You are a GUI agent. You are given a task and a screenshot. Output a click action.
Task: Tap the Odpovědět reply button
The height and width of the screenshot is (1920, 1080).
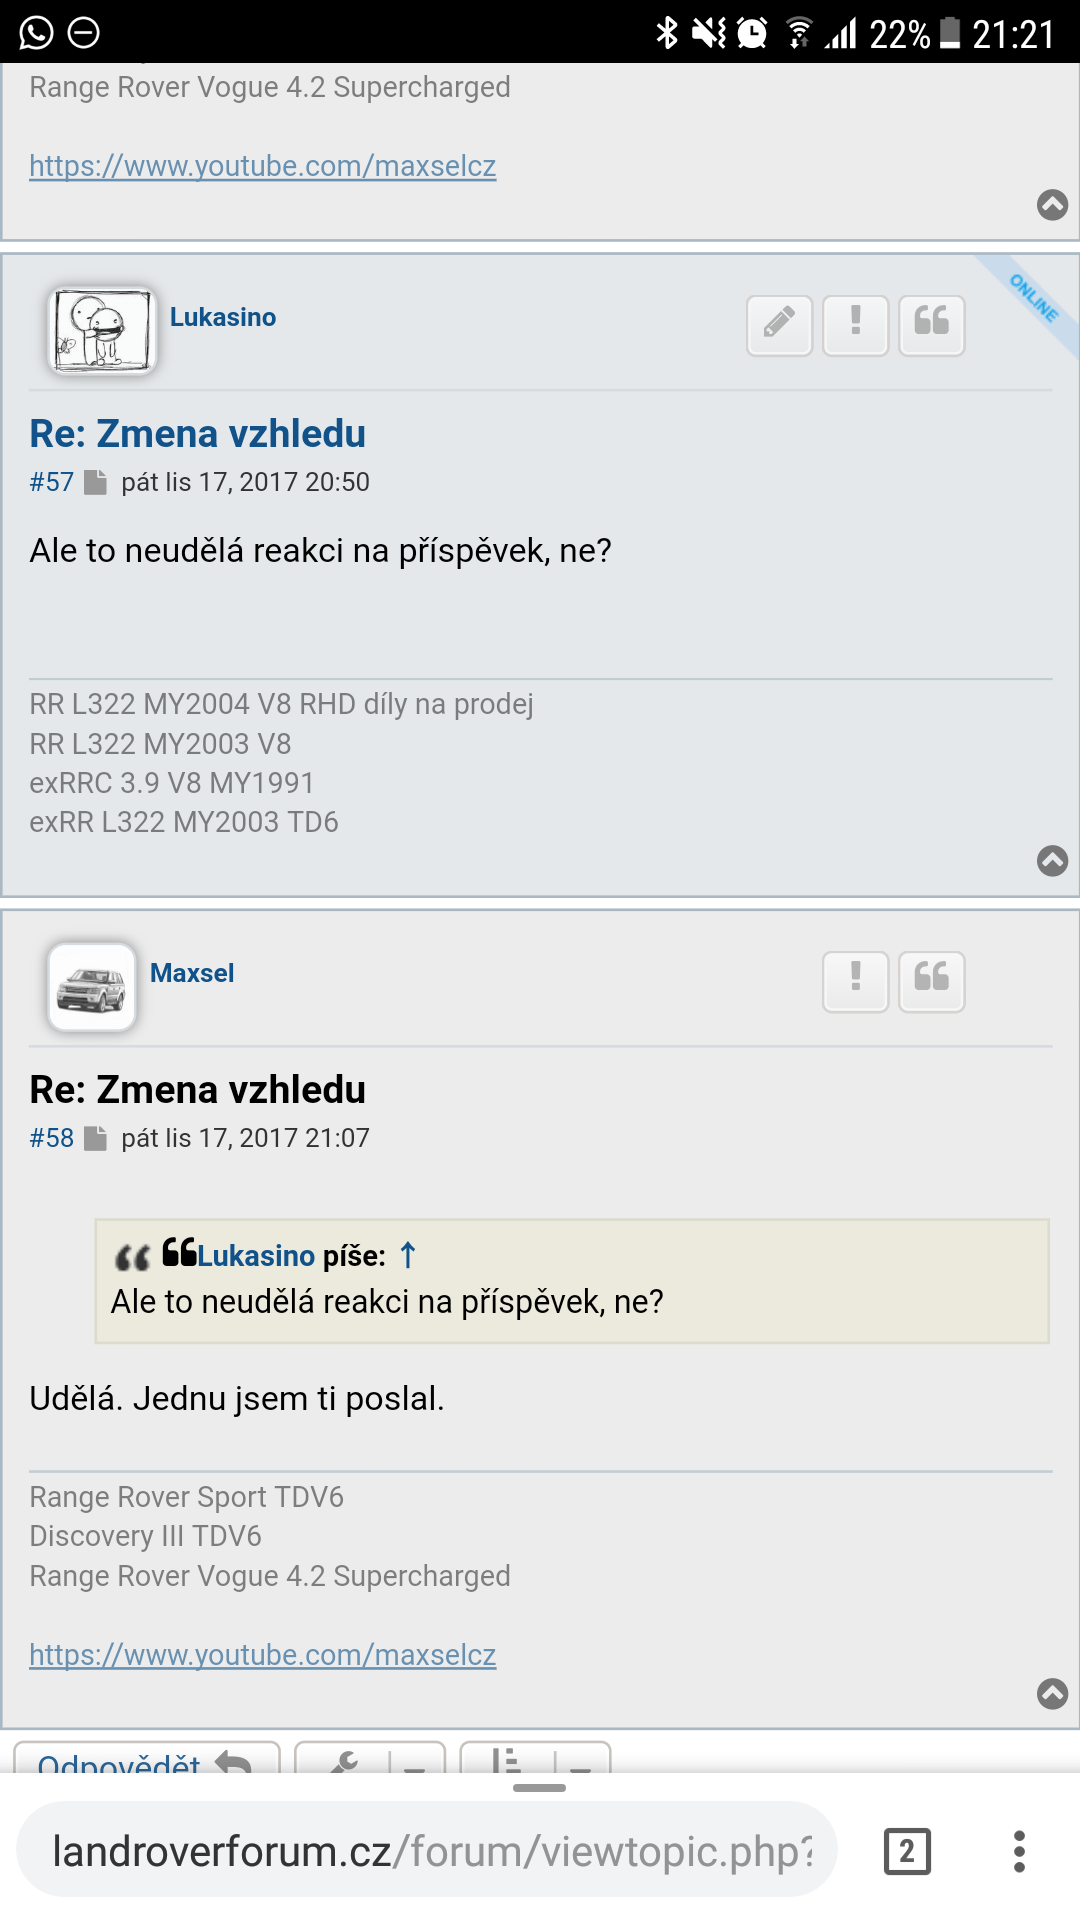[x=146, y=1762]
